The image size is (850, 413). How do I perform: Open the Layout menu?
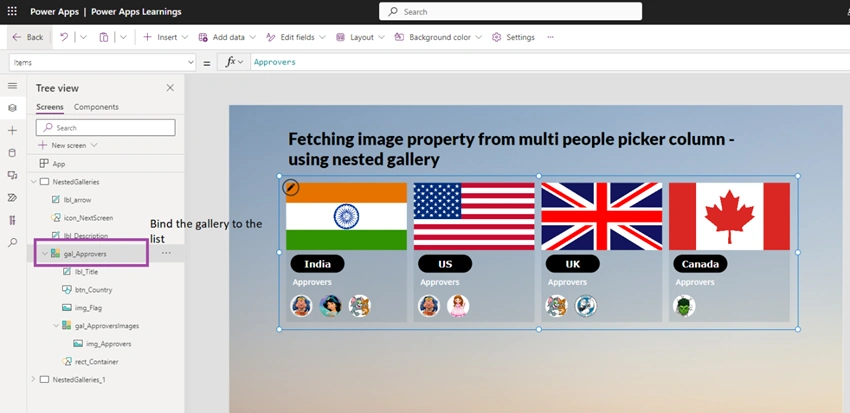coord(360,37)
